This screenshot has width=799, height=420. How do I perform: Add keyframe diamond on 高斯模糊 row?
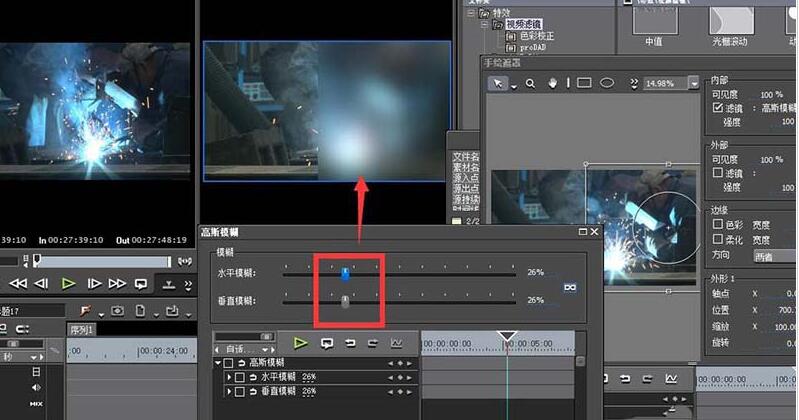[x=400, y=363]
